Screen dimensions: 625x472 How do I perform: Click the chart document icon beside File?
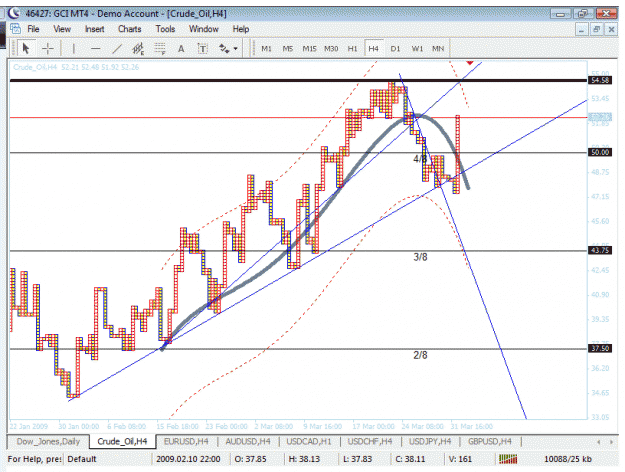15,29
